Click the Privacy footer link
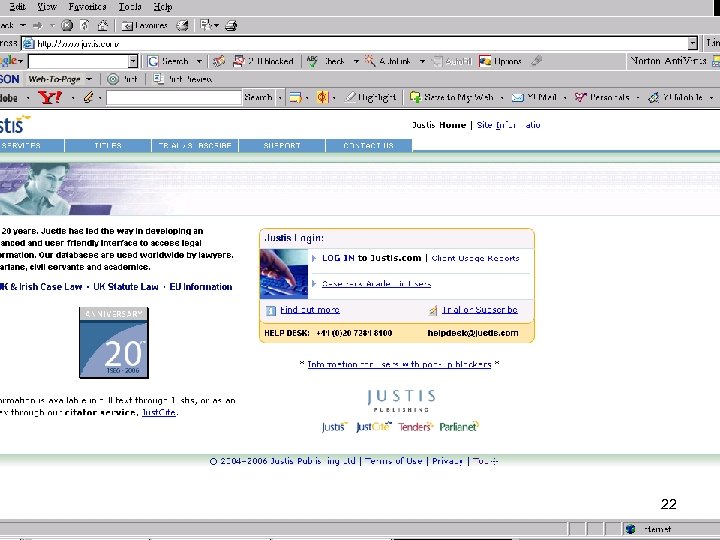The image size is (720, 540). click(x=447, y=461)
